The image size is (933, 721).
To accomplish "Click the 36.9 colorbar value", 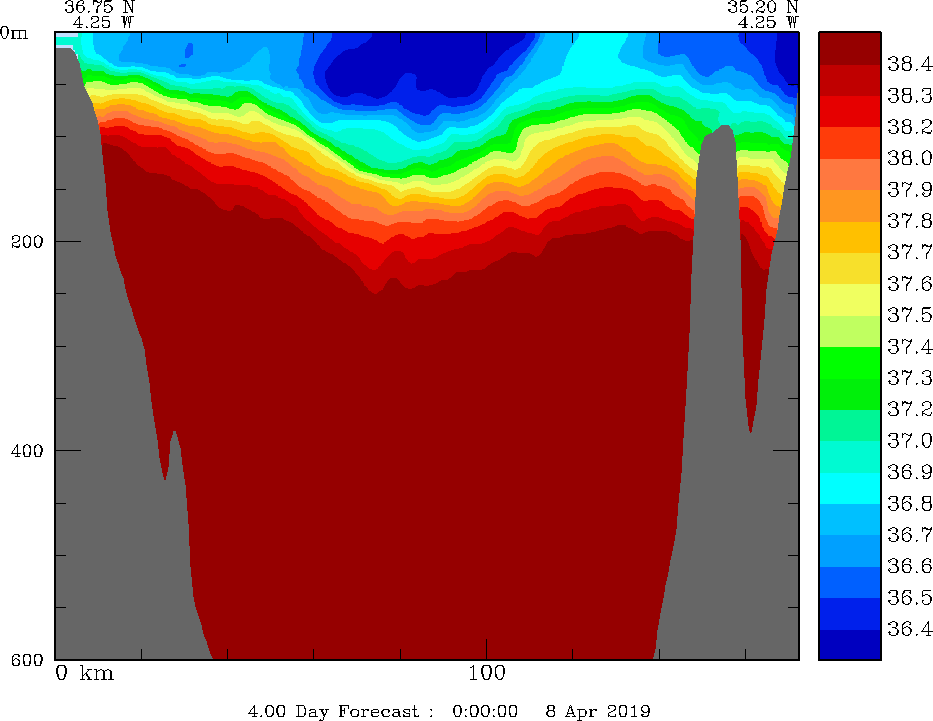I will pos(909,473).
